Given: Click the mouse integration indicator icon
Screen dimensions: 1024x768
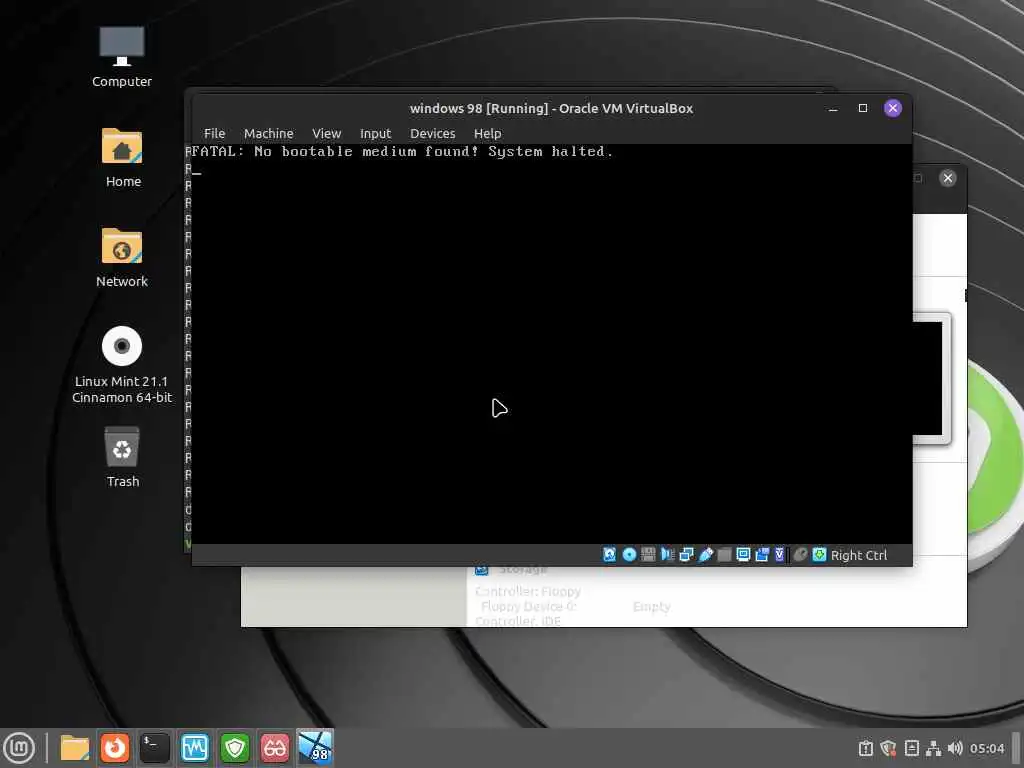Looking at the screenshot, I should tap(800, 554).
